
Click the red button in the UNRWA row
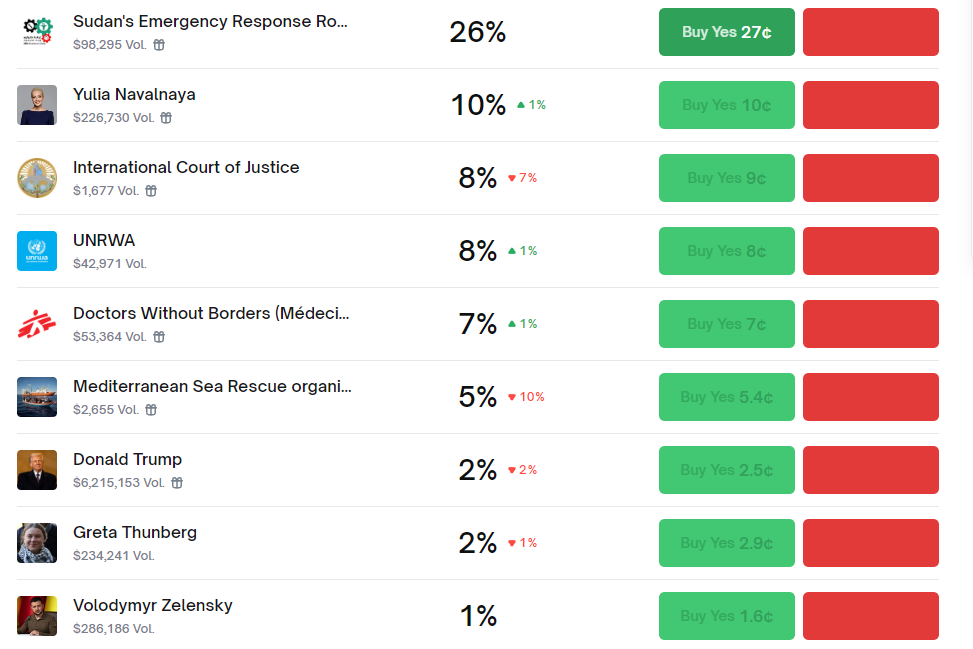pyautogui.click(x=870, y=251)
